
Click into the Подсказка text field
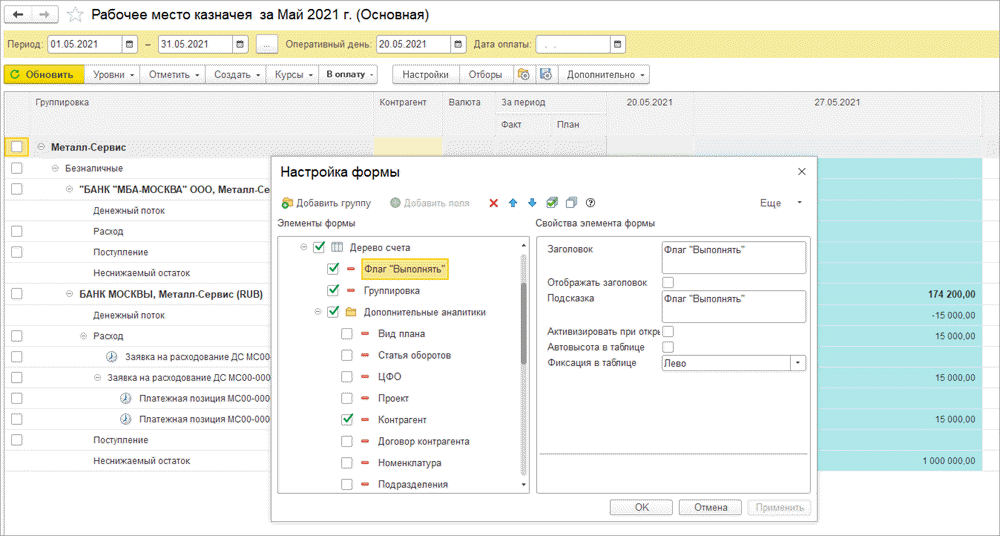pyautogui.click(x=733, y=306)
